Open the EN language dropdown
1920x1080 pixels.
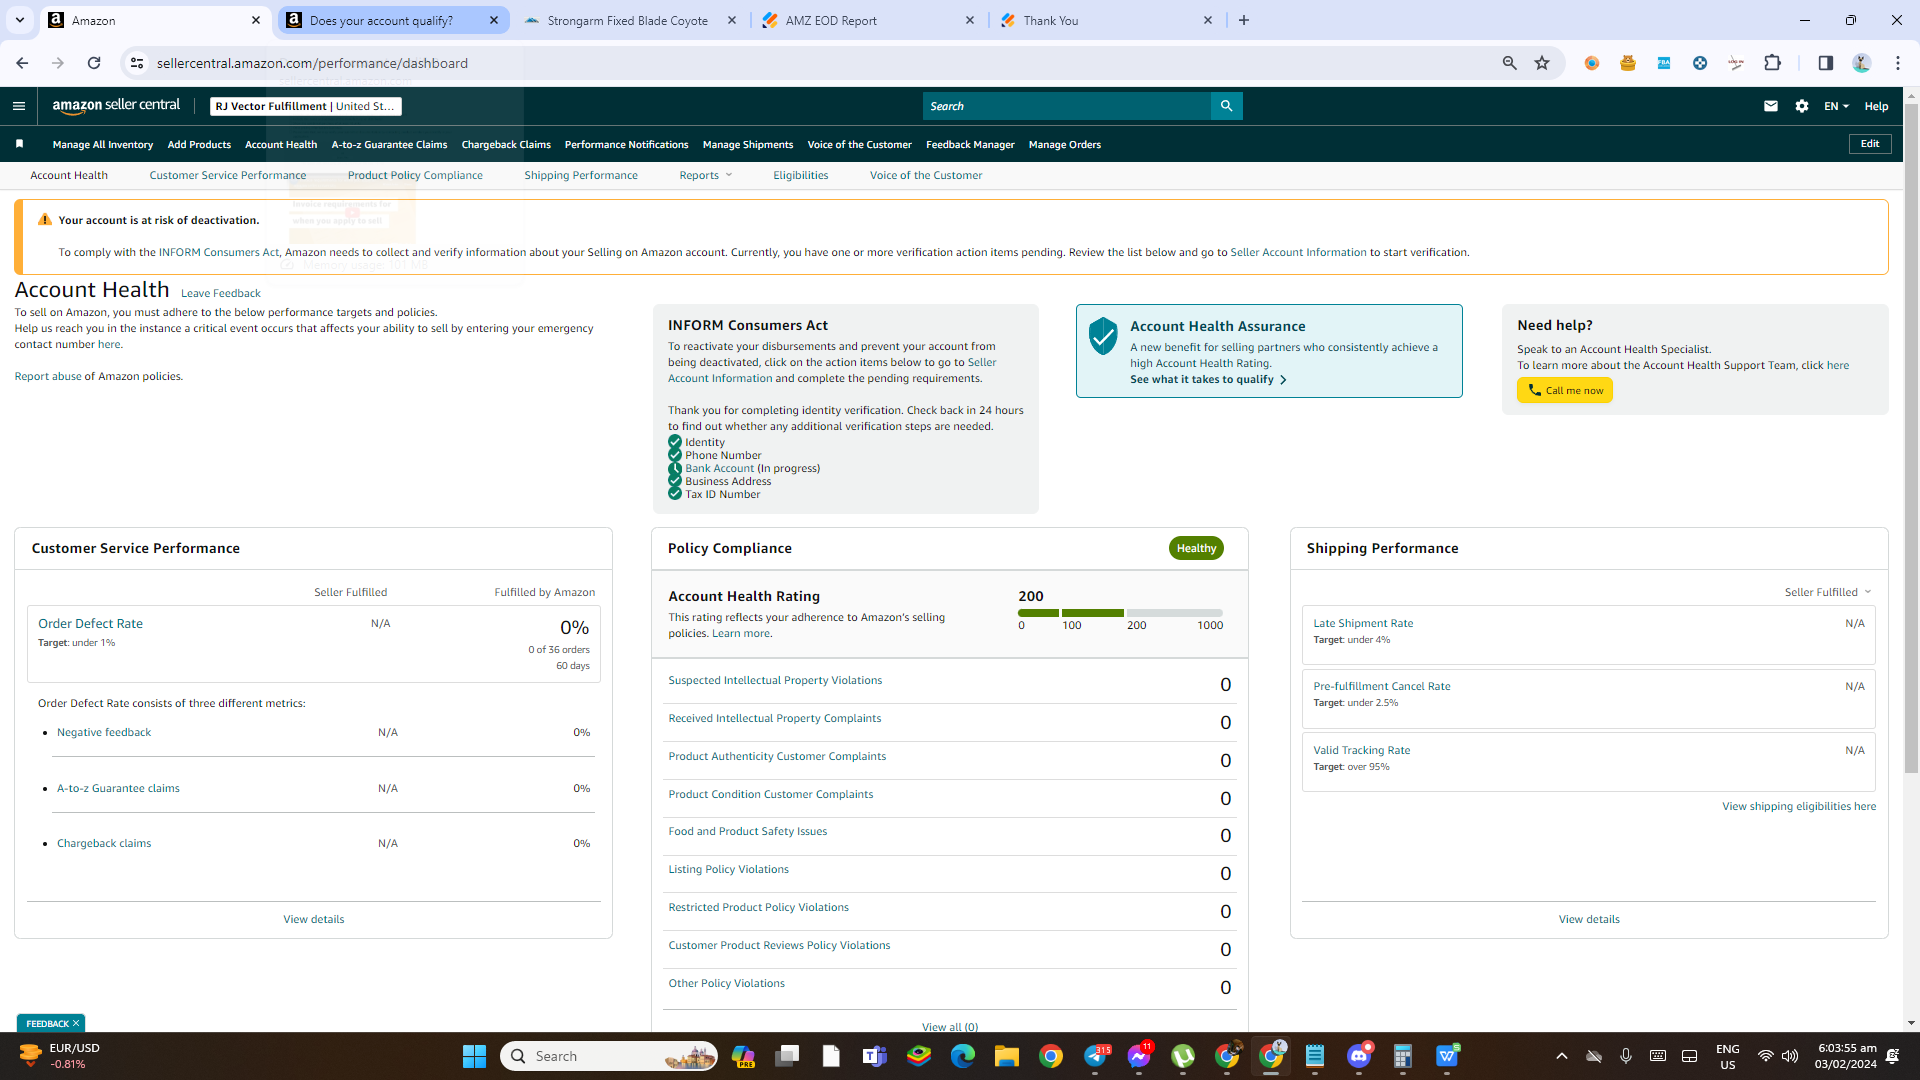1836,106
